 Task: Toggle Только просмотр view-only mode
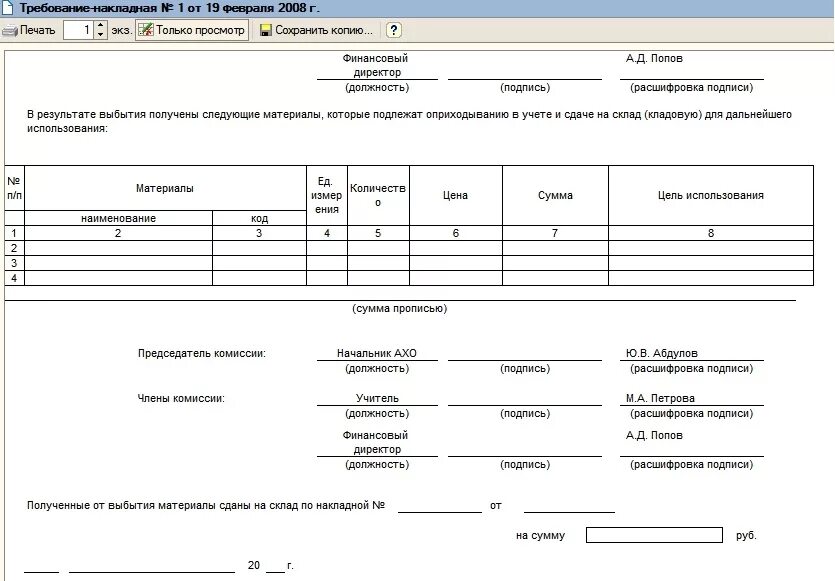click(192, 30)
